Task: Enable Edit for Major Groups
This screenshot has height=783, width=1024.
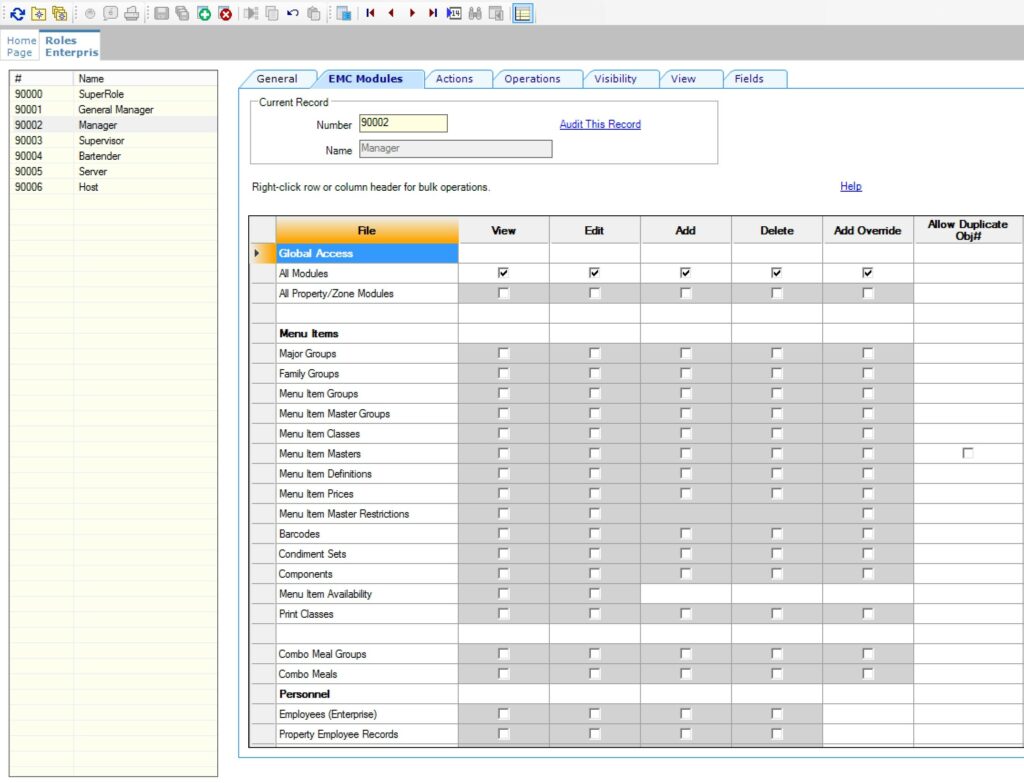Action: pyautogui.click(x=594, y=353)
